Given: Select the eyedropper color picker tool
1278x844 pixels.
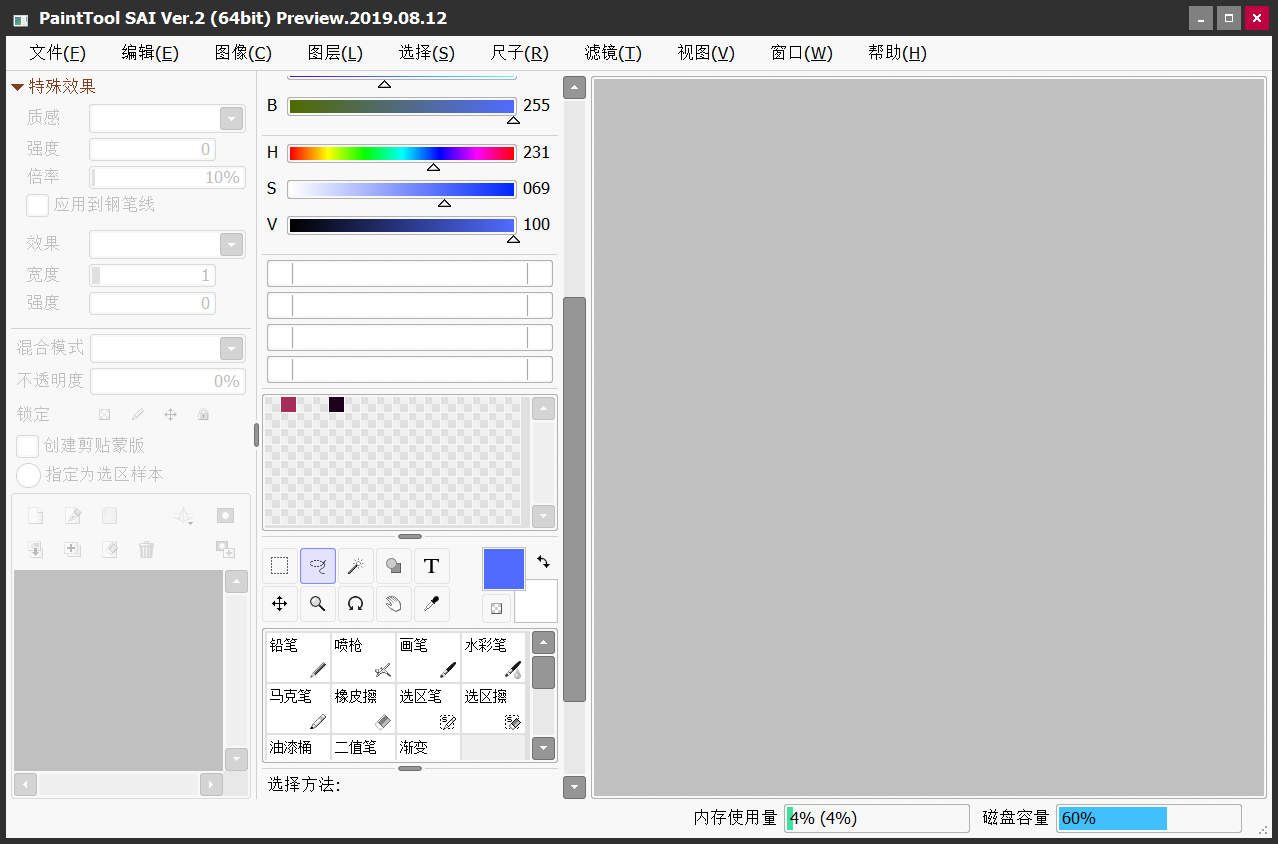Looking at the screenshot, I should click(432, 604).
